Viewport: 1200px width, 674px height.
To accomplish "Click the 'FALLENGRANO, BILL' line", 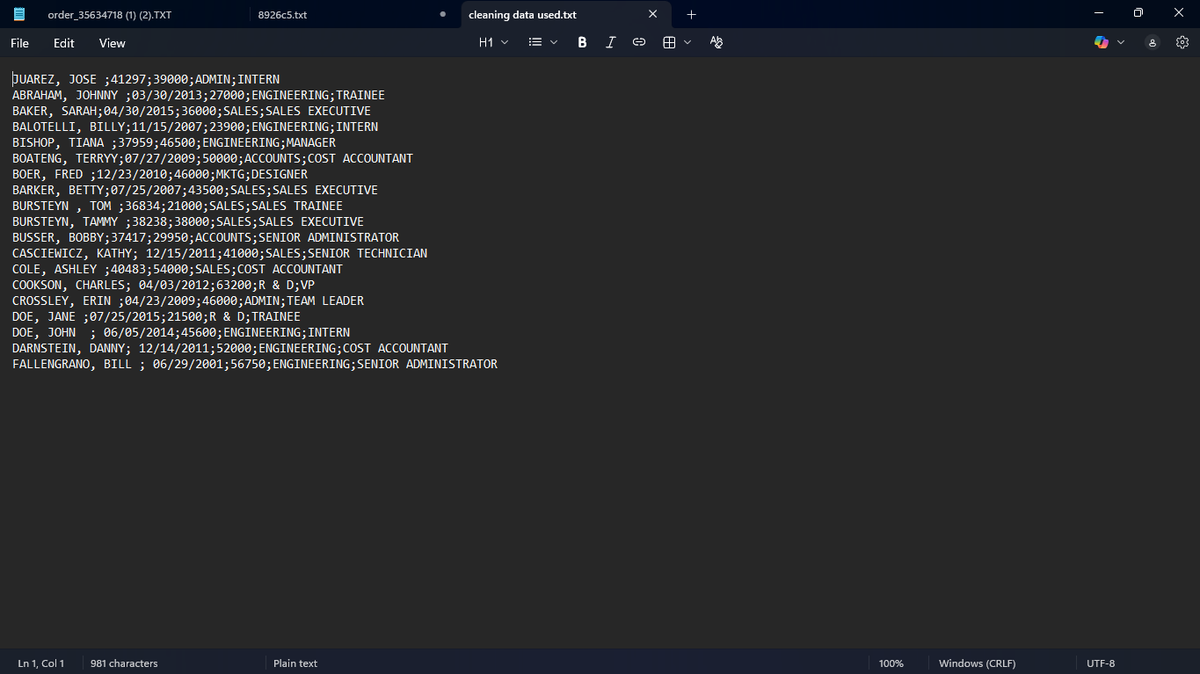I will pyautogui.click(x=255, y=364).
